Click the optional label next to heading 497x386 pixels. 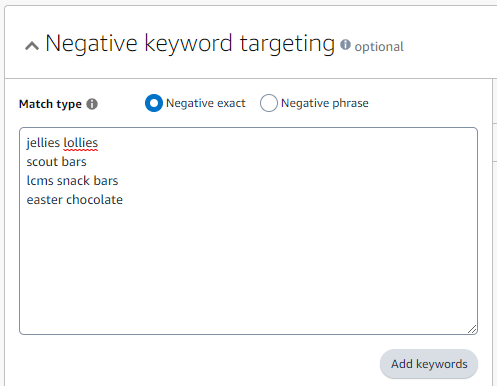379,47
